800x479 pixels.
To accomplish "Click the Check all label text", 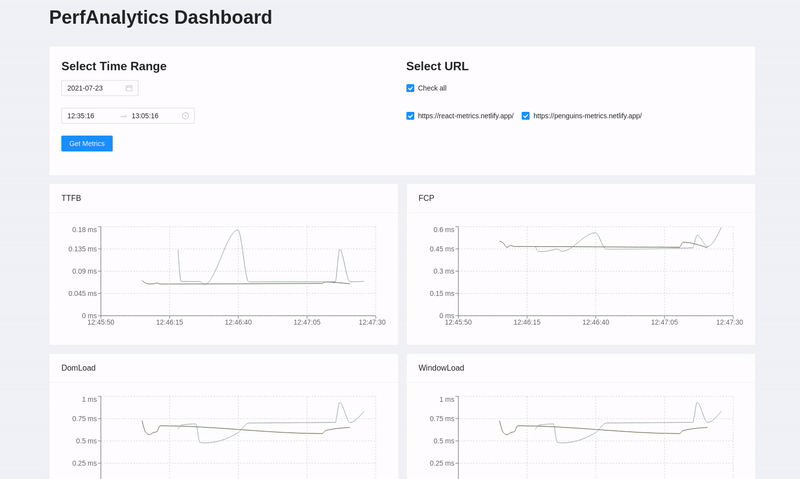I will (432, 88).
